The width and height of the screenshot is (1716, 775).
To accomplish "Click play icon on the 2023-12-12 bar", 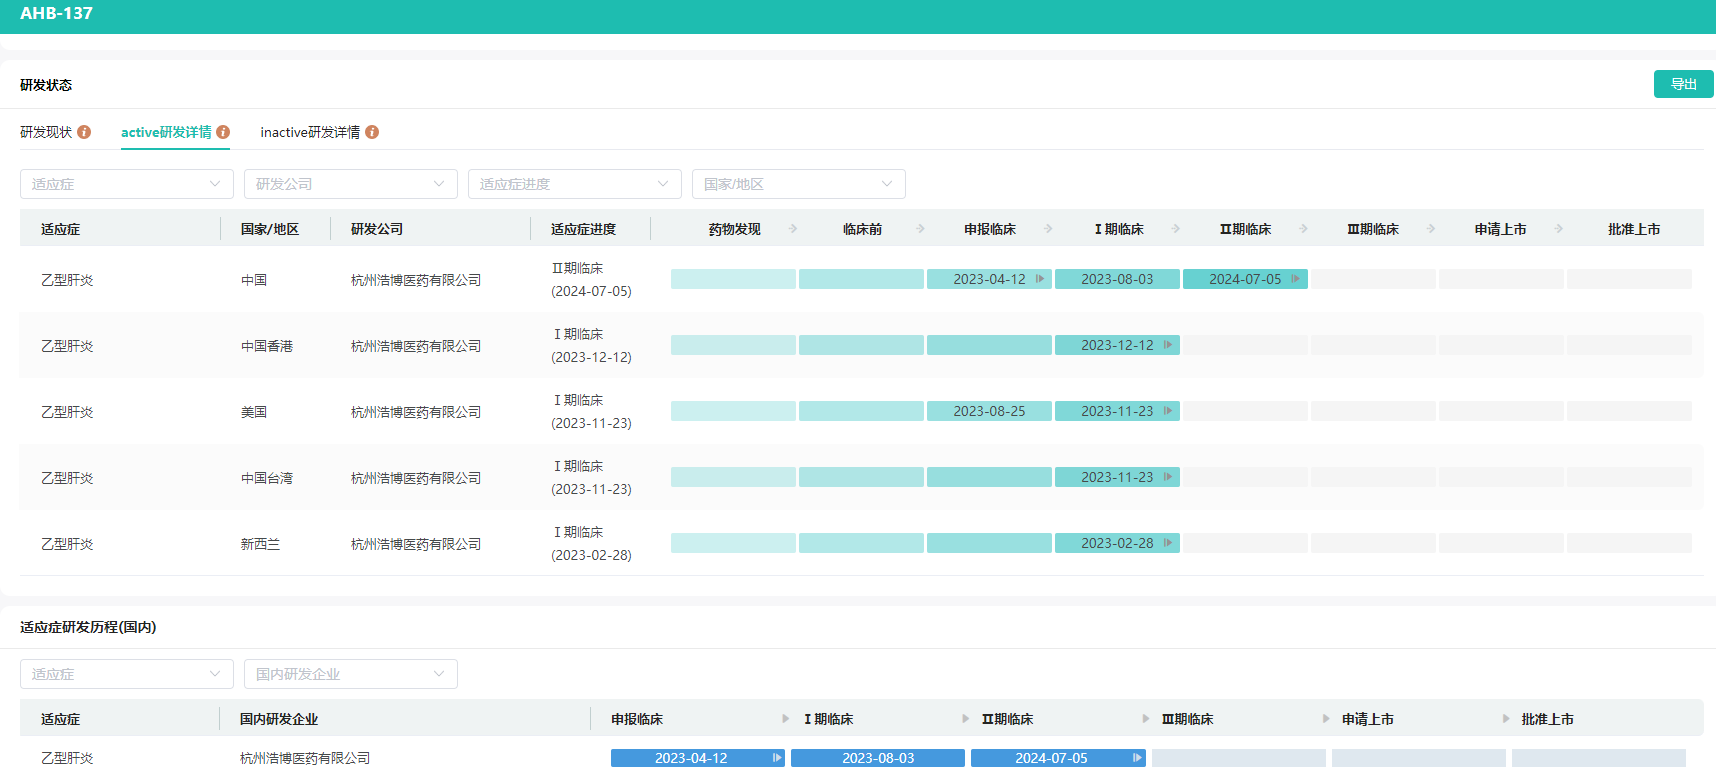I will tap(1167, 345).
